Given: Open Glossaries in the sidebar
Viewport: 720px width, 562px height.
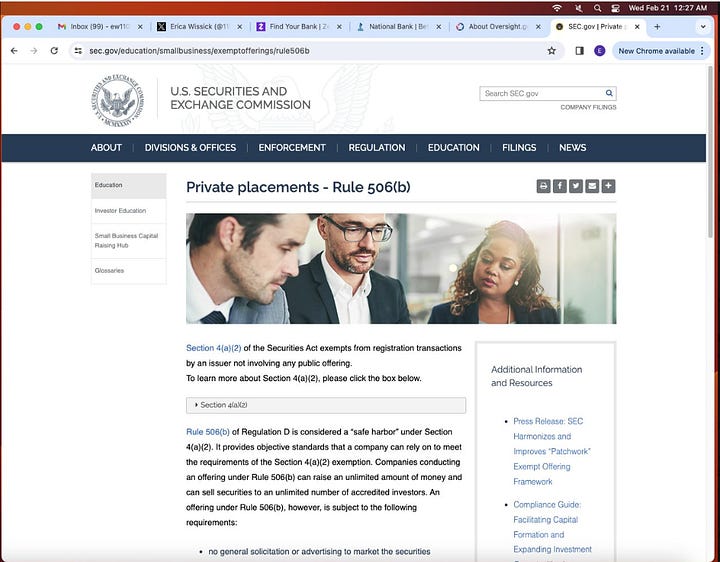Looking at the screenshot, I should click(x=129, y=271).
